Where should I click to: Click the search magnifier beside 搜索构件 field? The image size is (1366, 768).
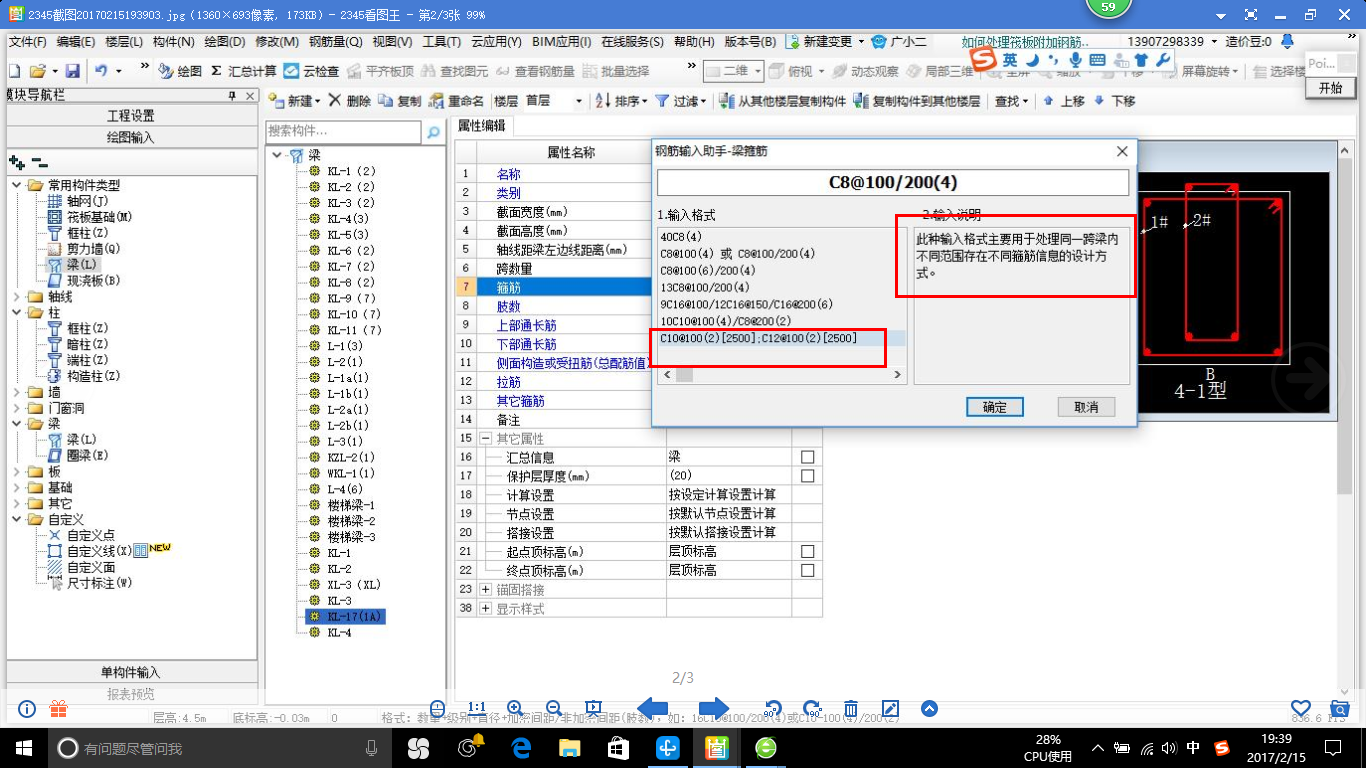(433, 131)
